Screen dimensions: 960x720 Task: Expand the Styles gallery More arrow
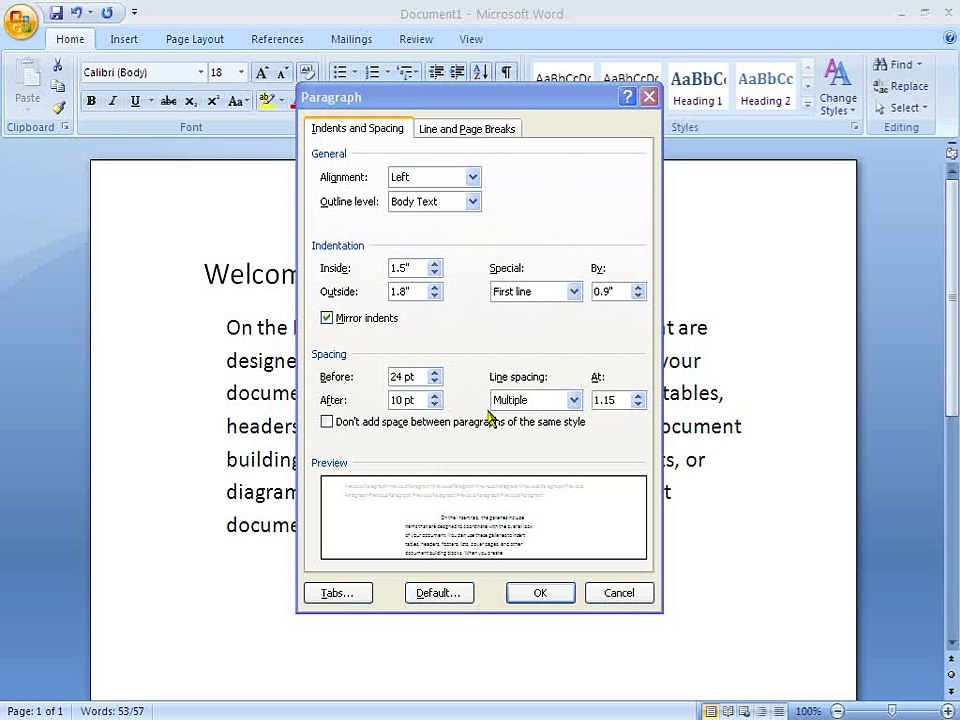click(808, 105)
